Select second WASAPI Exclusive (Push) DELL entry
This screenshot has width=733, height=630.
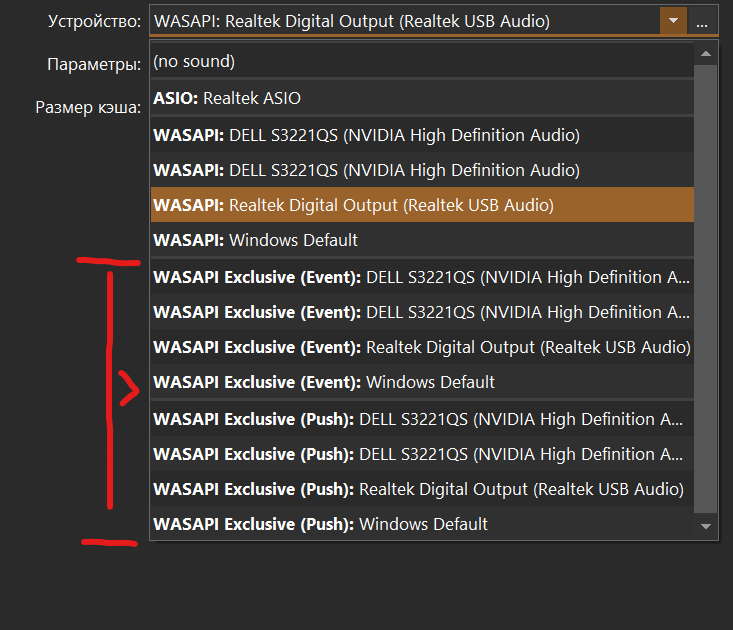(x=422, y=454)
